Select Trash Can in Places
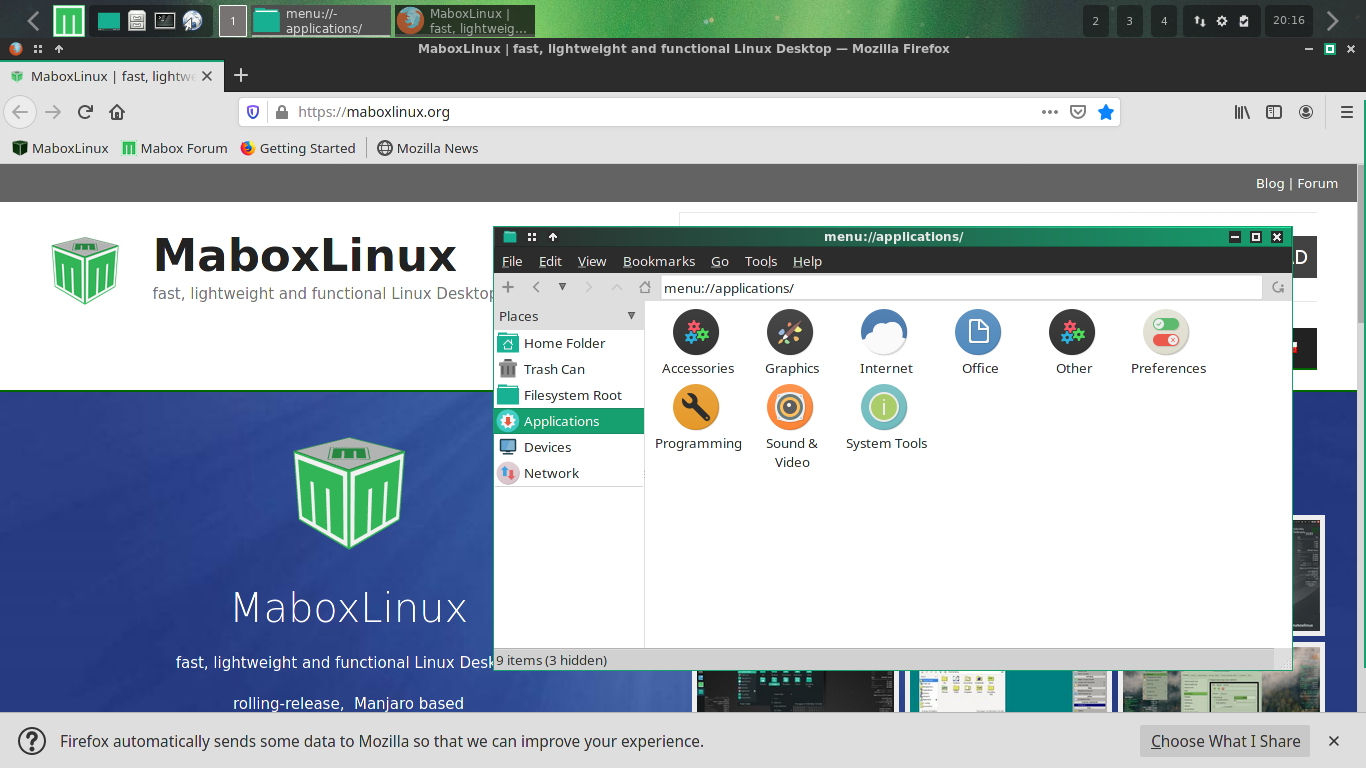1366x768 pixels. (x=569, y=369)
